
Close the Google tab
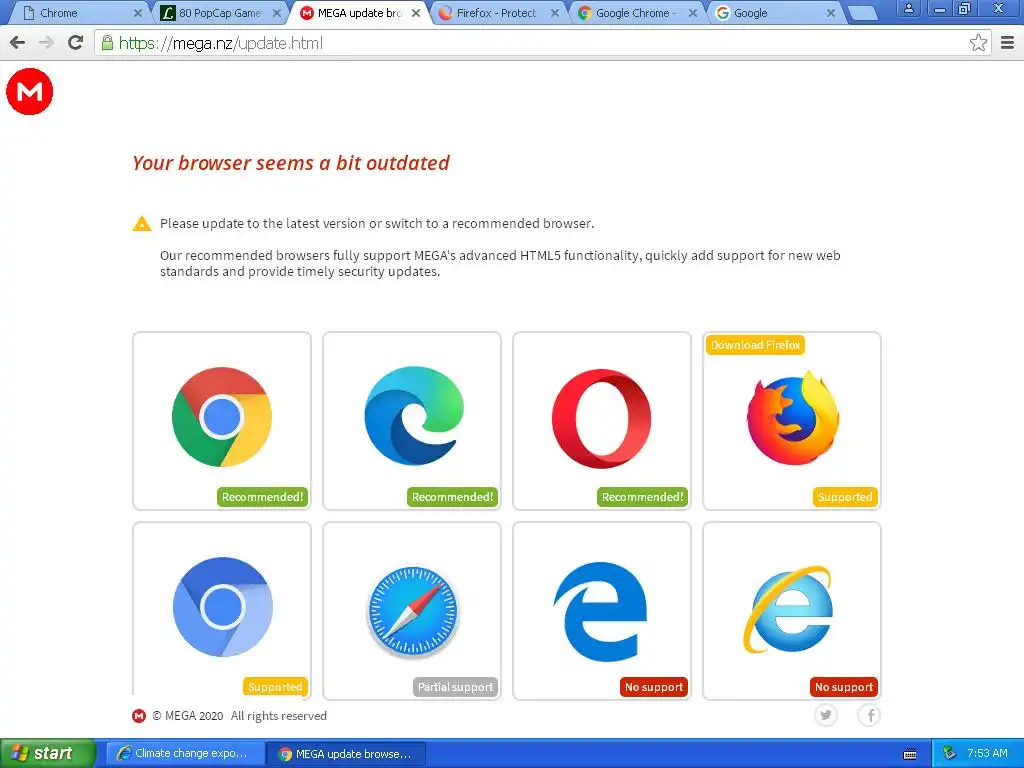click(831, 13)
